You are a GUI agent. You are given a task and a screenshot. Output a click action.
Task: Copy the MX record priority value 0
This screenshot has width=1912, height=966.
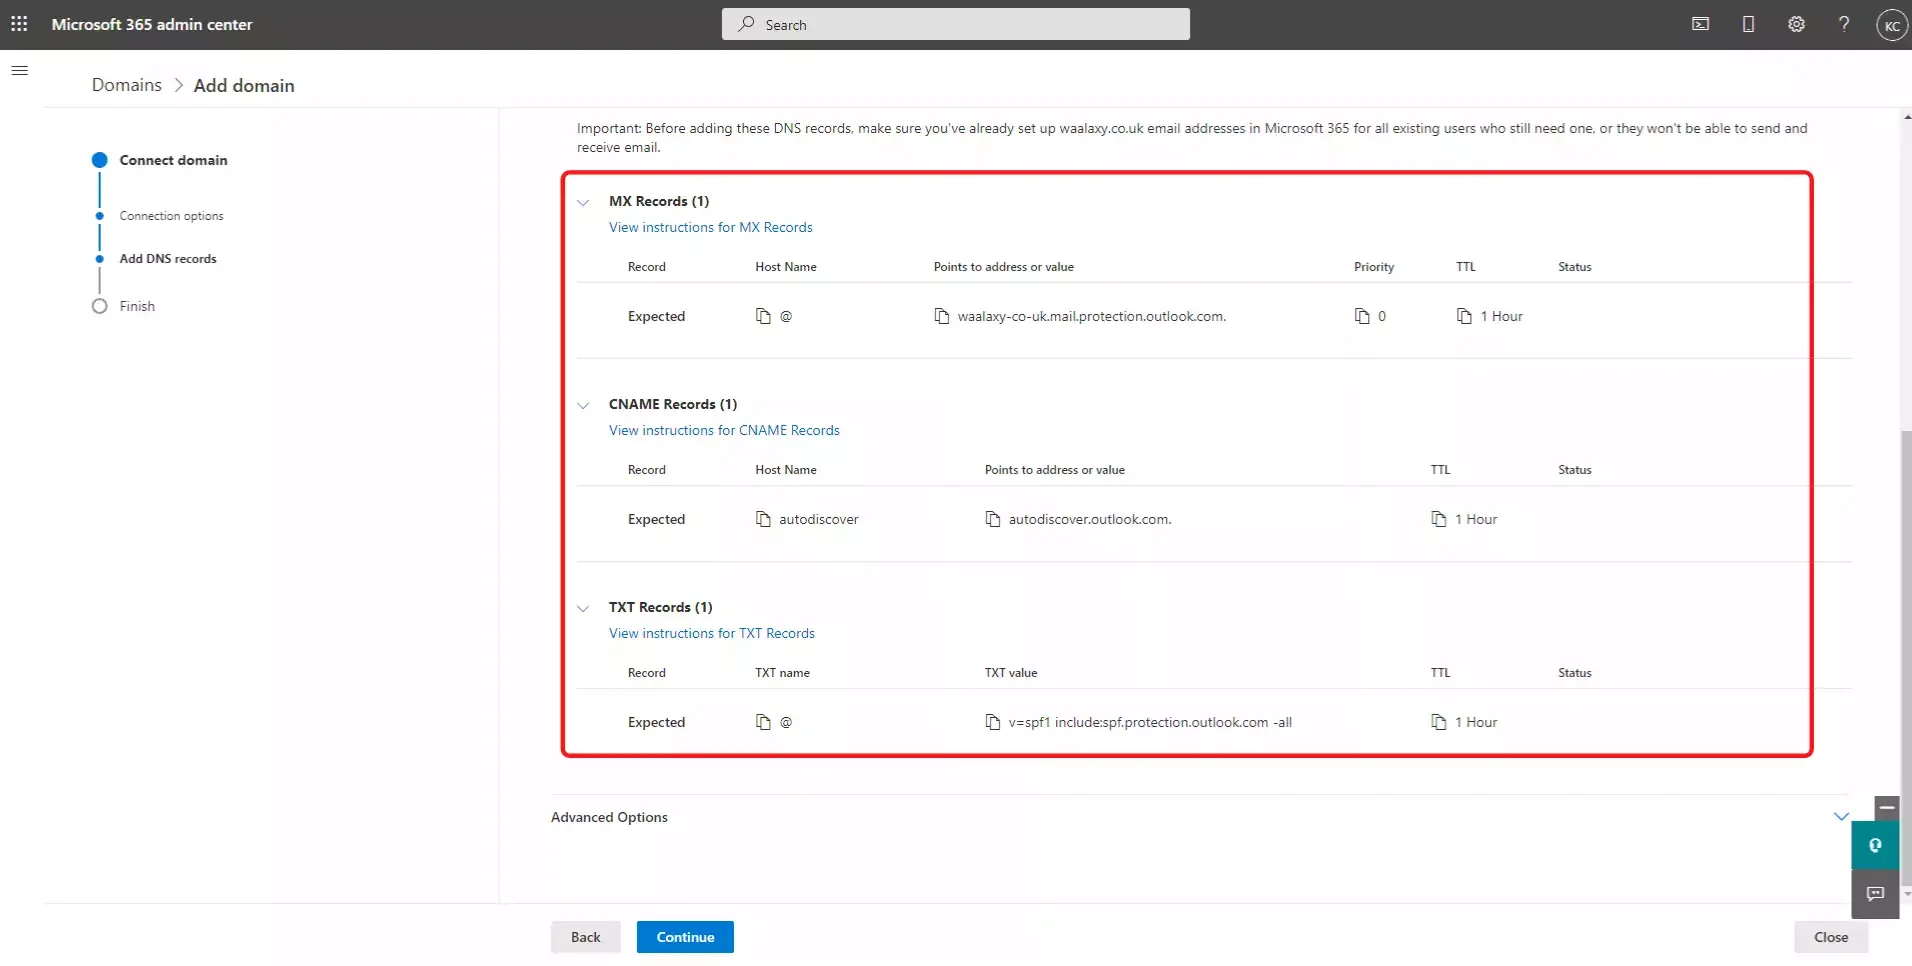tap(1362, 316)
